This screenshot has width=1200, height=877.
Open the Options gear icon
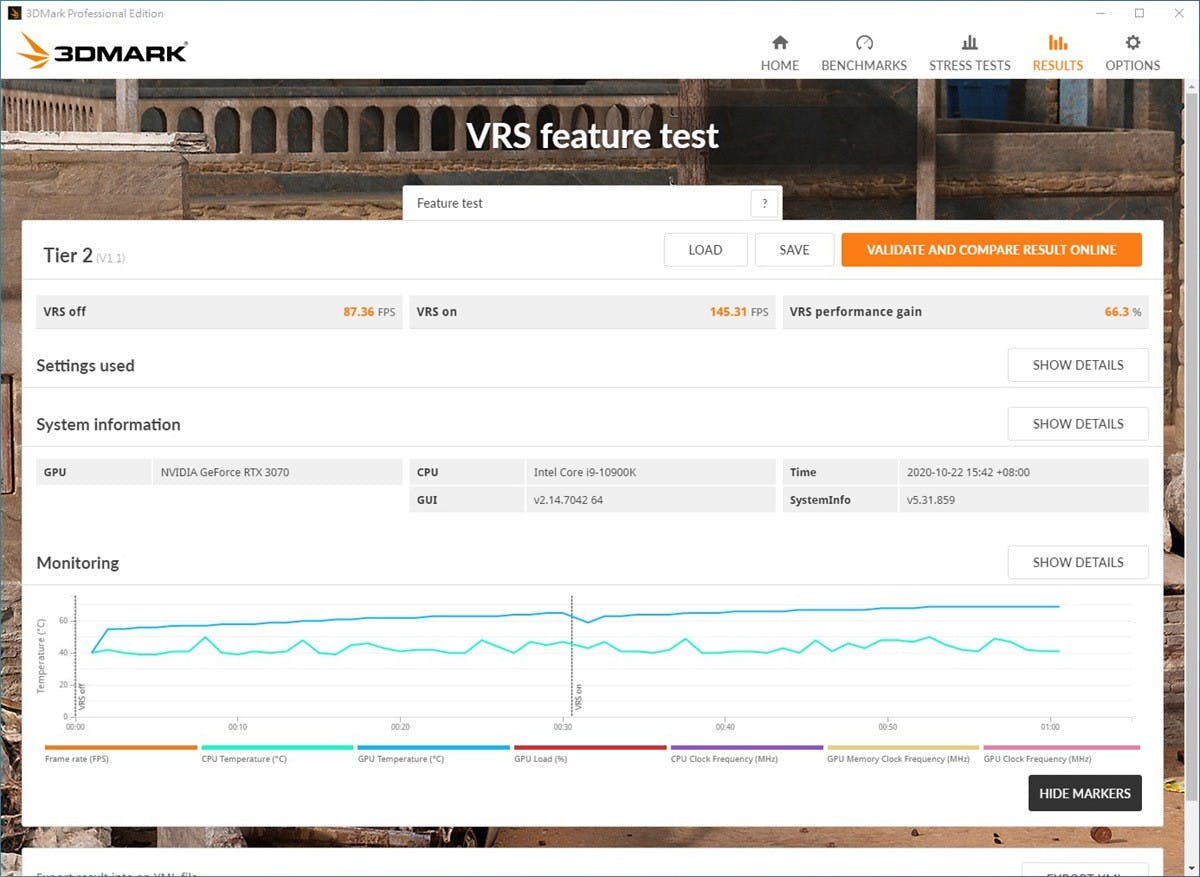[x=1132, y=42]
